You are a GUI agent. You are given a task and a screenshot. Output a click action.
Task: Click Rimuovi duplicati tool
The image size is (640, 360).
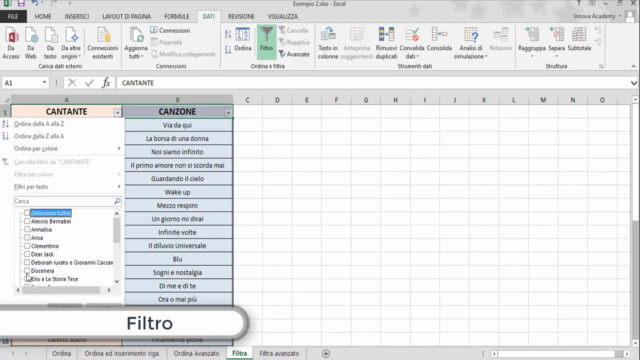pyautogui.click(x=386, y=43)
